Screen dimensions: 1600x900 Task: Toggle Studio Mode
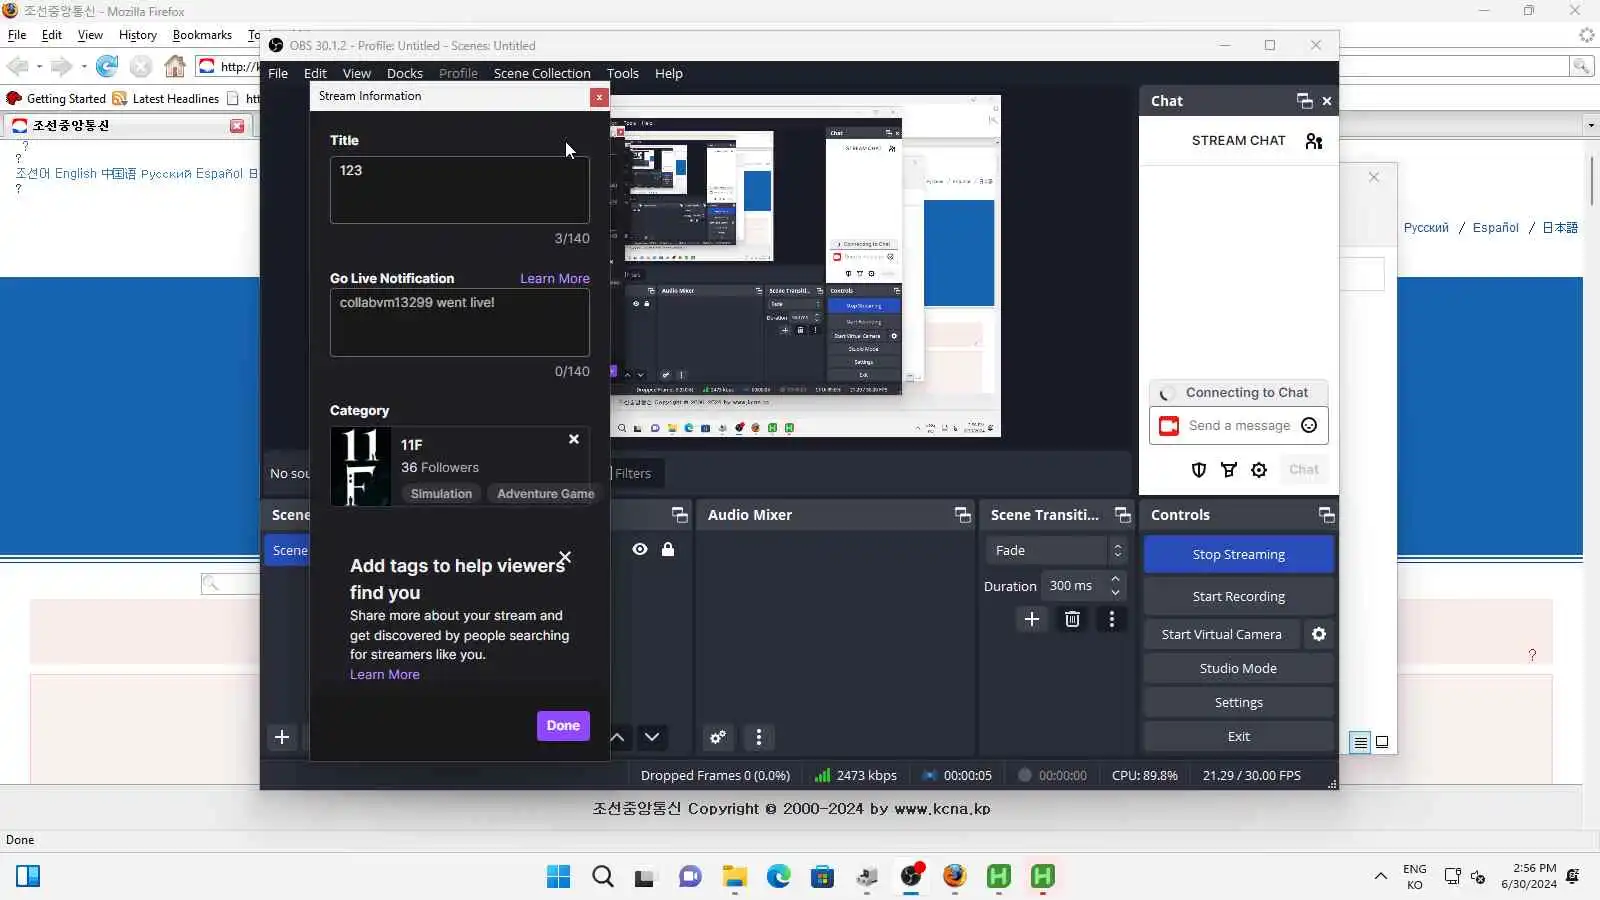(x=1239, y=669)
